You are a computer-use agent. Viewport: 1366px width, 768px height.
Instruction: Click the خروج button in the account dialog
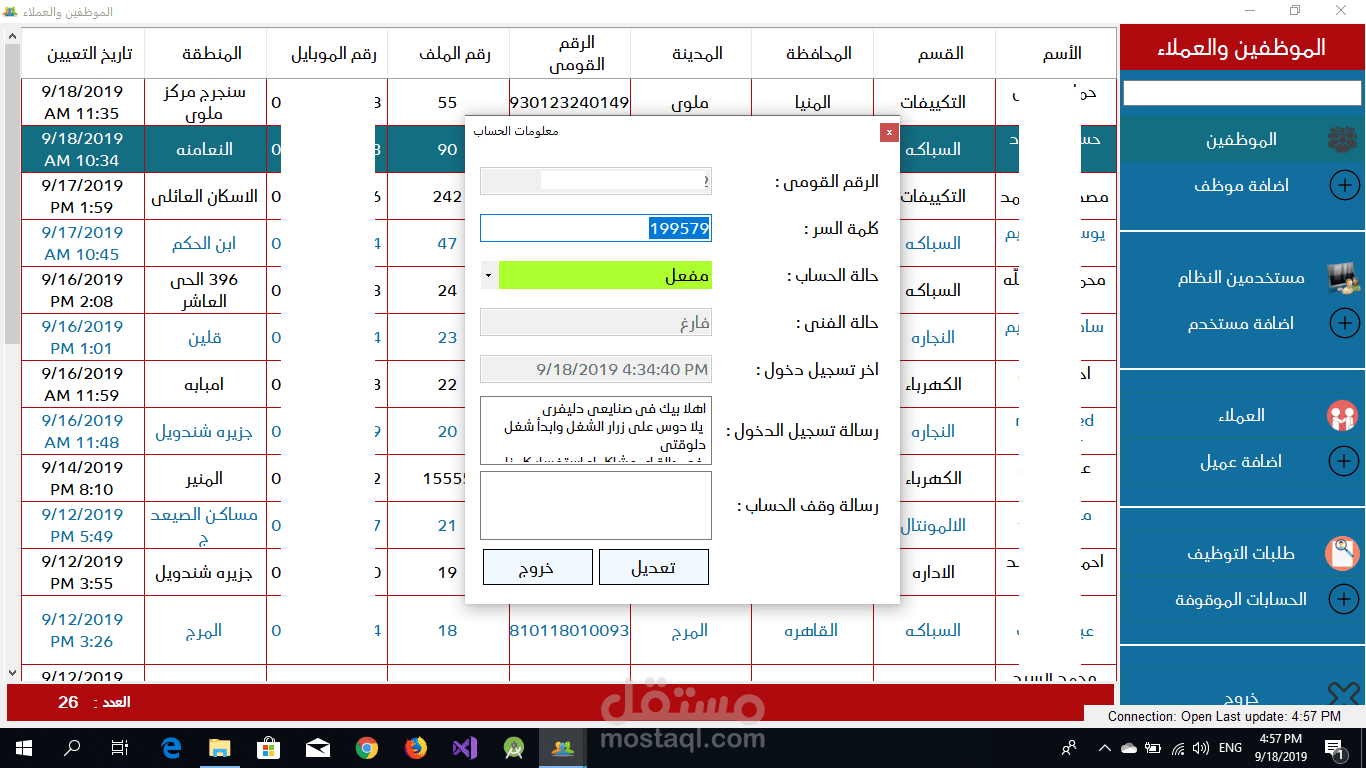tap(538, 567)
